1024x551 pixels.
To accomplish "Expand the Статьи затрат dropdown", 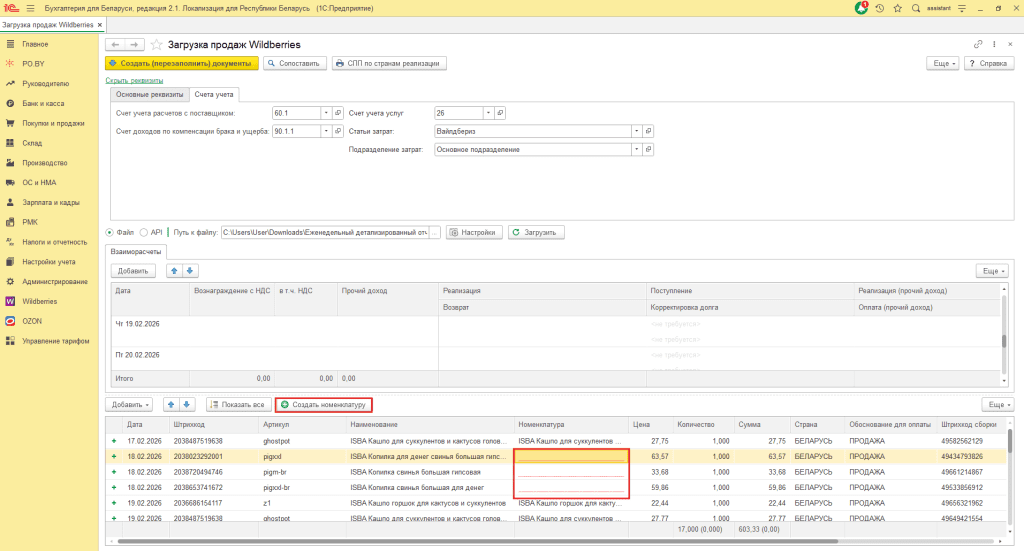I will (636, 131).
